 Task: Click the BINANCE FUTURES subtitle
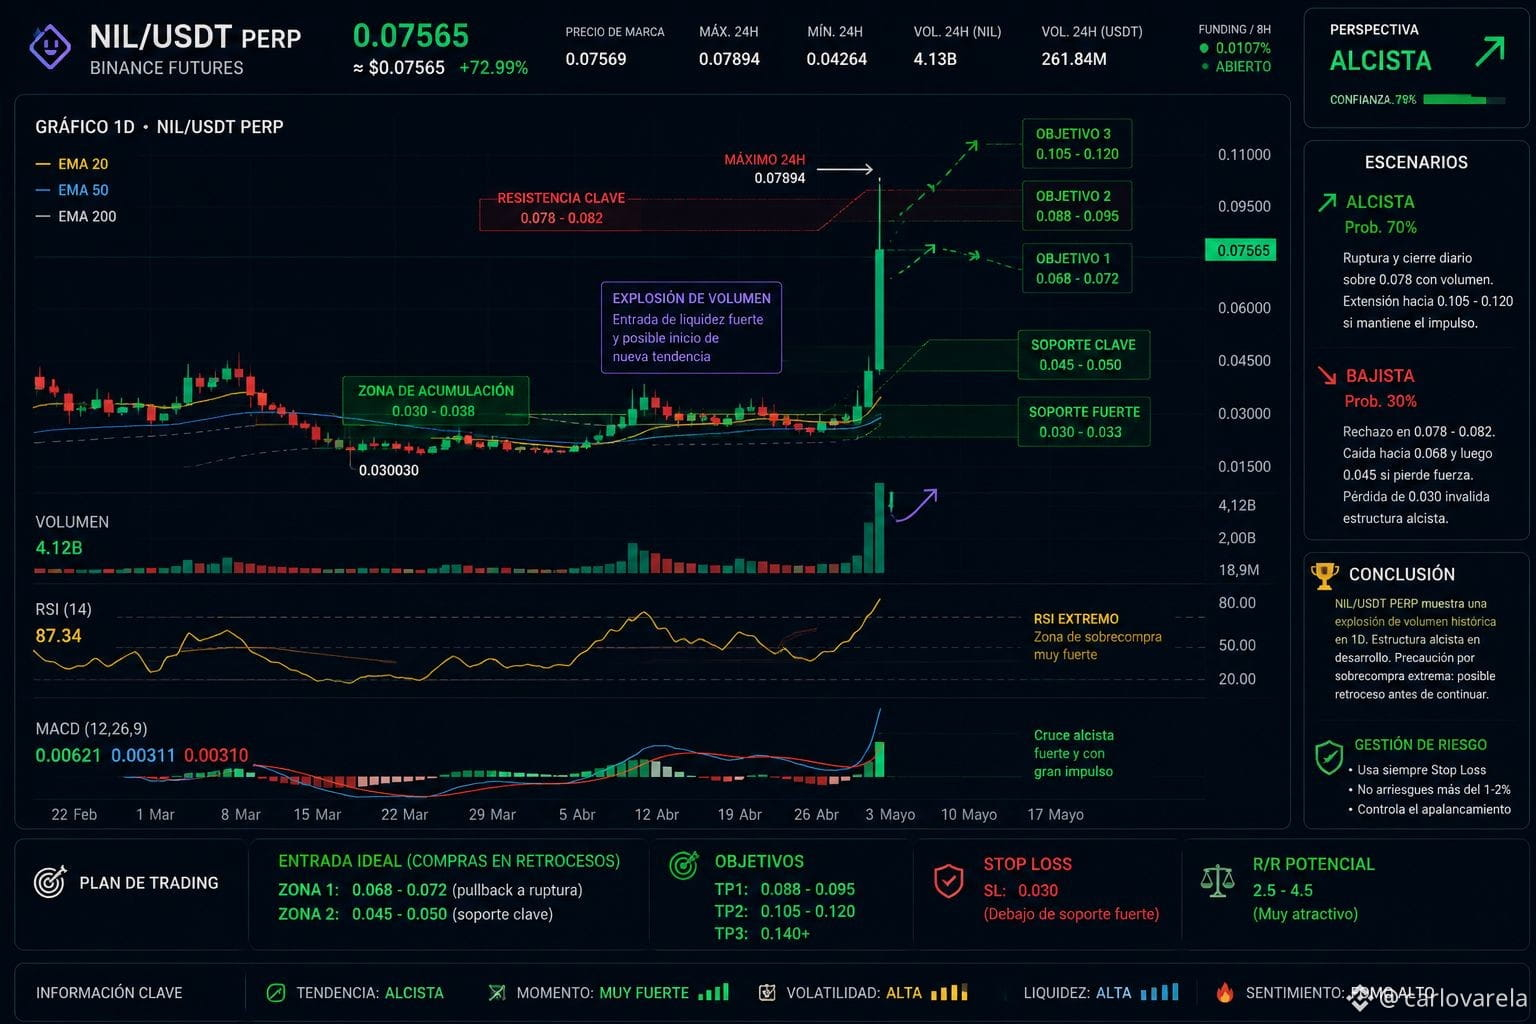coord(166,68)
